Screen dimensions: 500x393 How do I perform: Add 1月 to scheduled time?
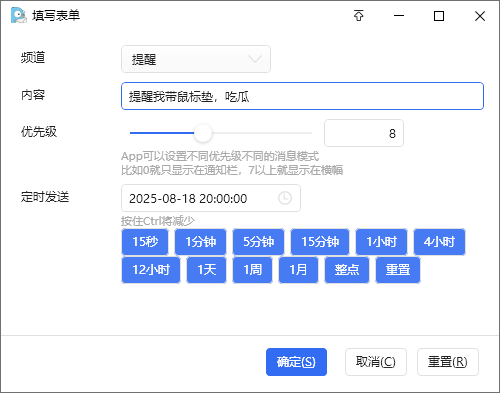(x=298, y=270)
